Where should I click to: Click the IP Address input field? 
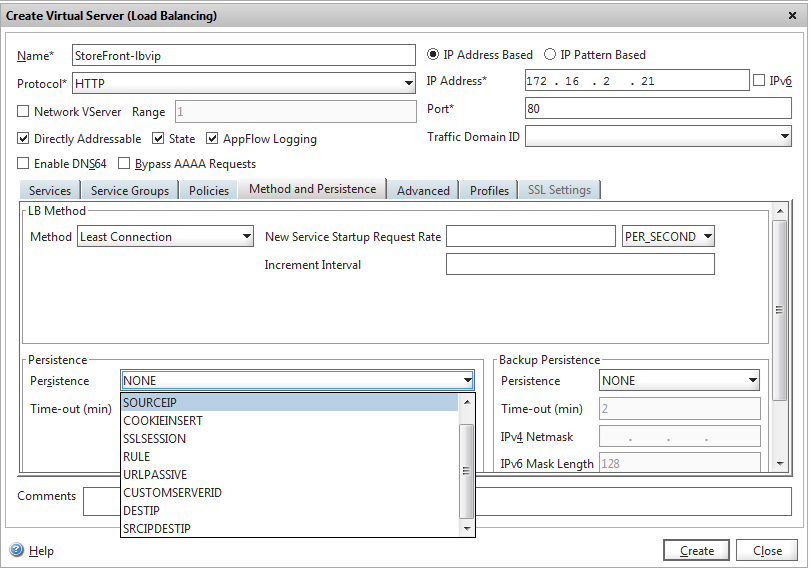point(637,81)
